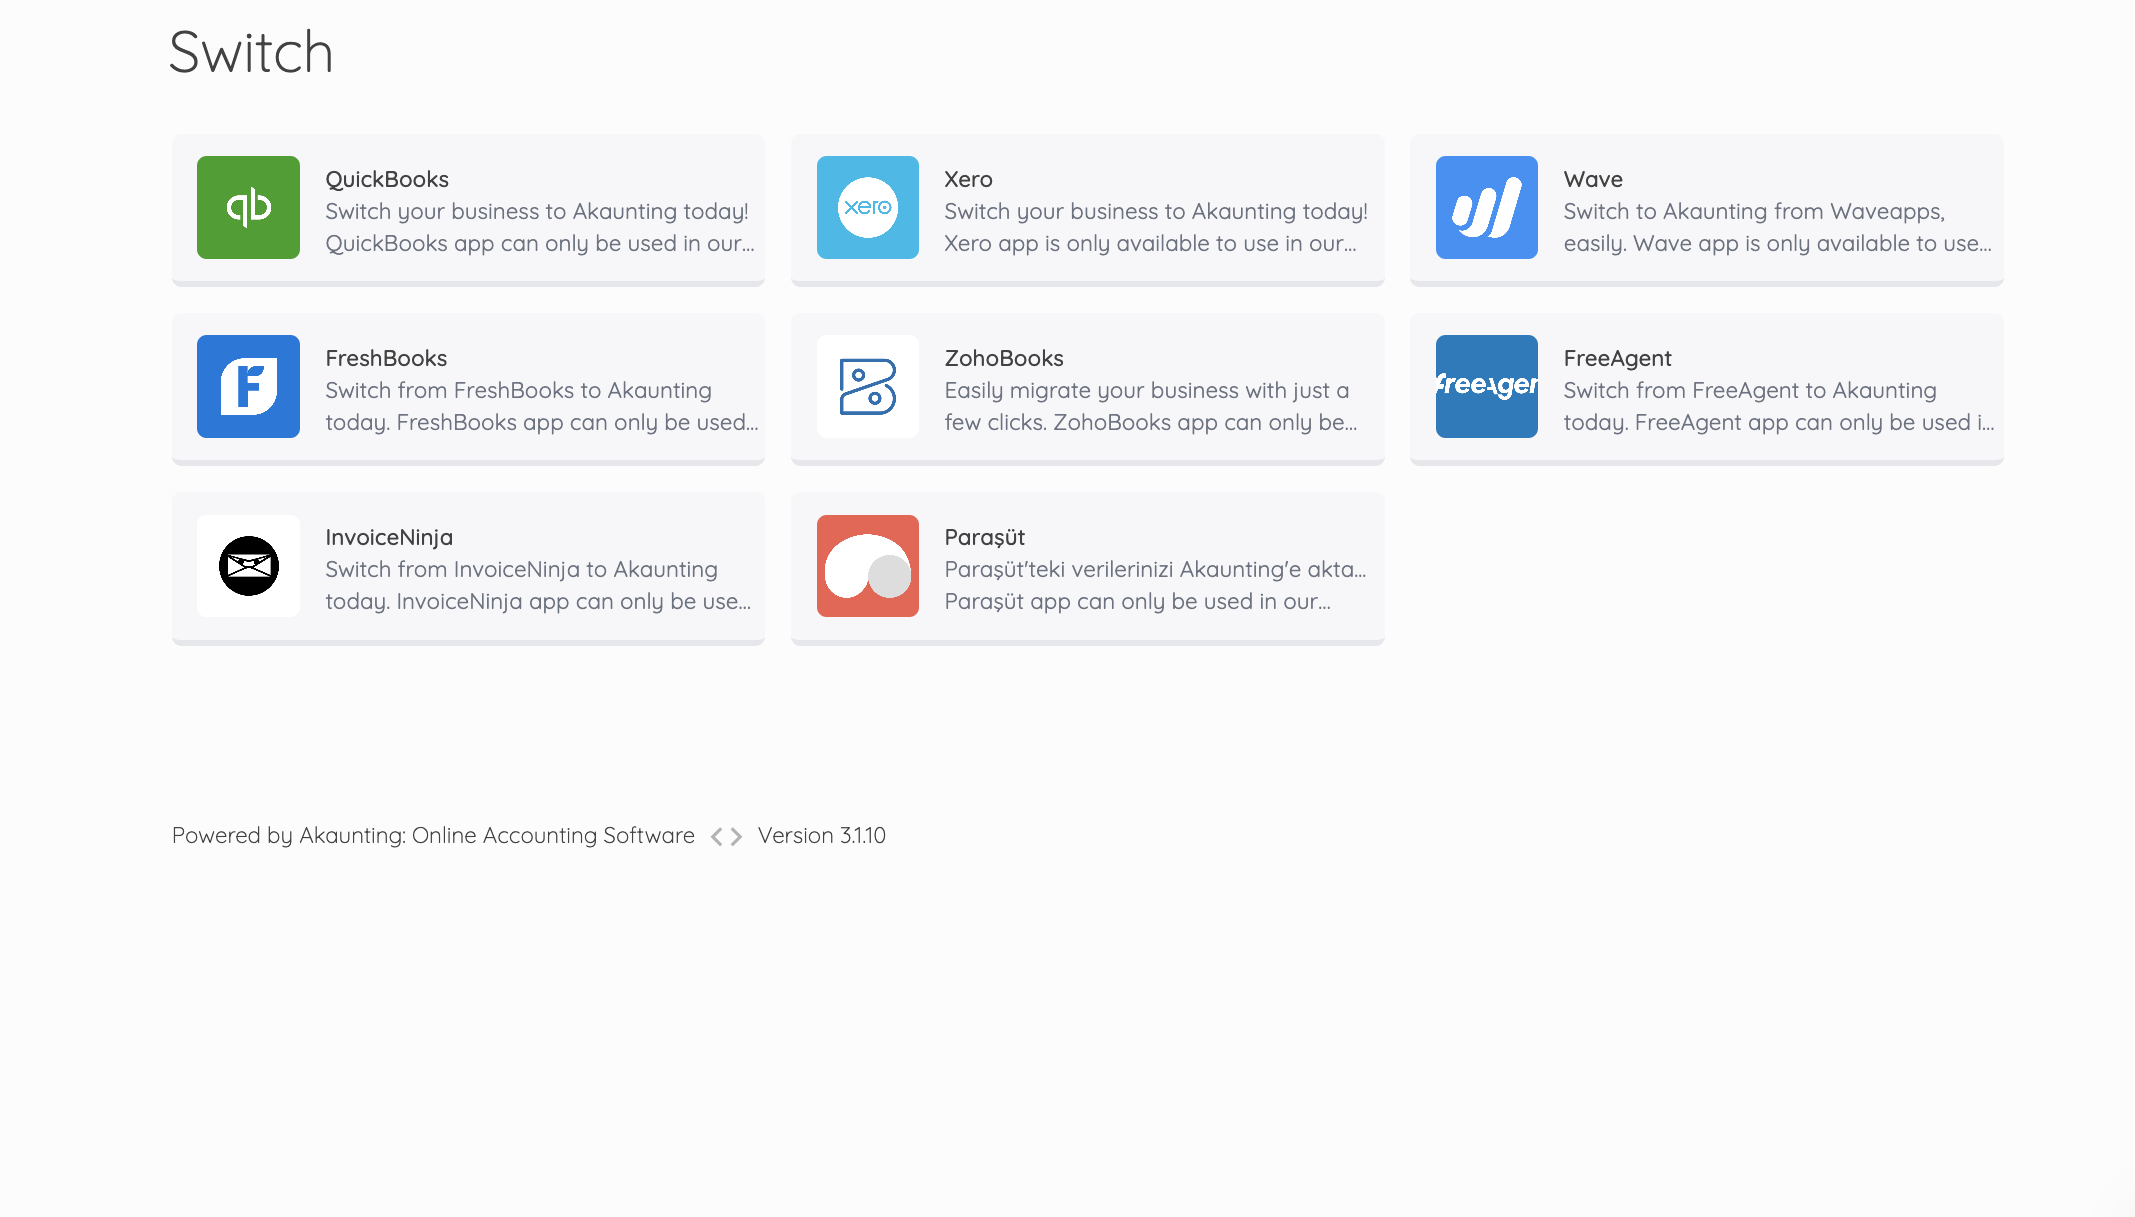Click the FreshBooks migration icon
The height and width of the screenshot is (1217, 2135).
point(248,386)
